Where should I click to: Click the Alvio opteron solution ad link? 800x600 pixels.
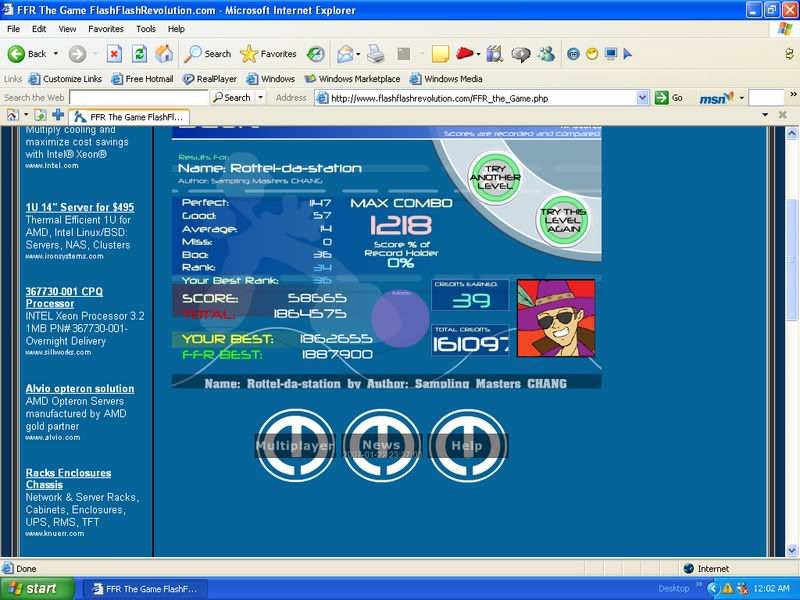coord(80,388)
